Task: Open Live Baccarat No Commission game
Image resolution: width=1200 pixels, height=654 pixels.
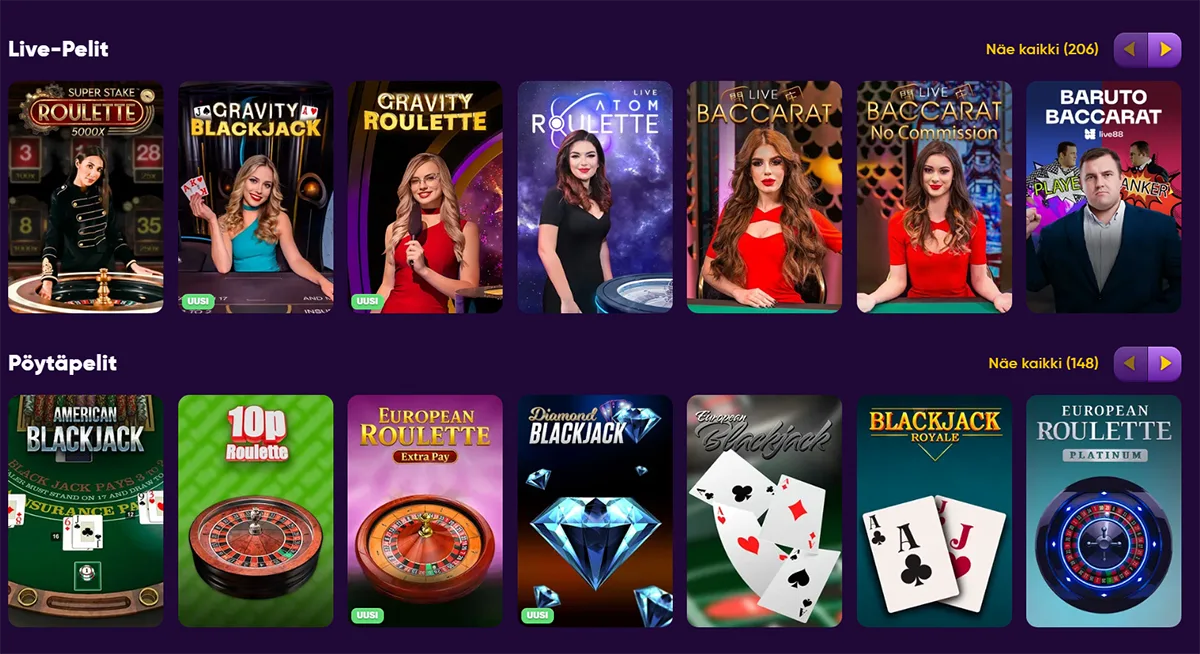Action: (x=934, y=197)
